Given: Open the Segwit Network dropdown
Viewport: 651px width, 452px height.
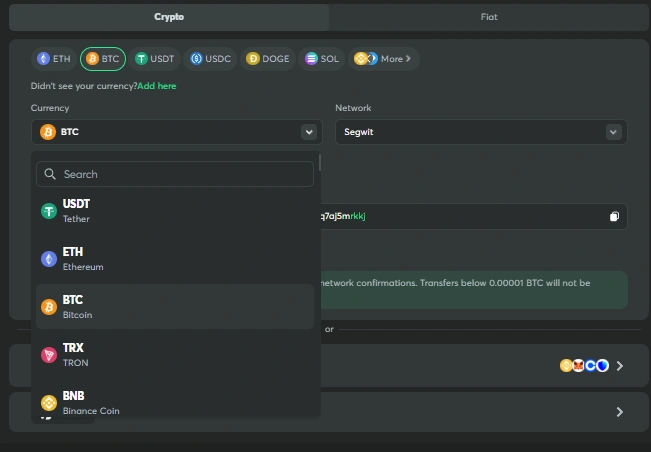Looking at the screenshot, I should coord(481,132).
